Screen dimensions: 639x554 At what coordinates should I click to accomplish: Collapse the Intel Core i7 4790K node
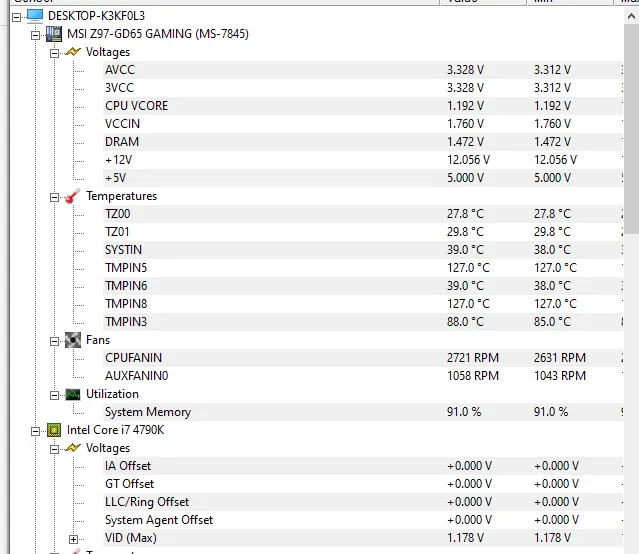pyautogui.click(x=35, y=431)
